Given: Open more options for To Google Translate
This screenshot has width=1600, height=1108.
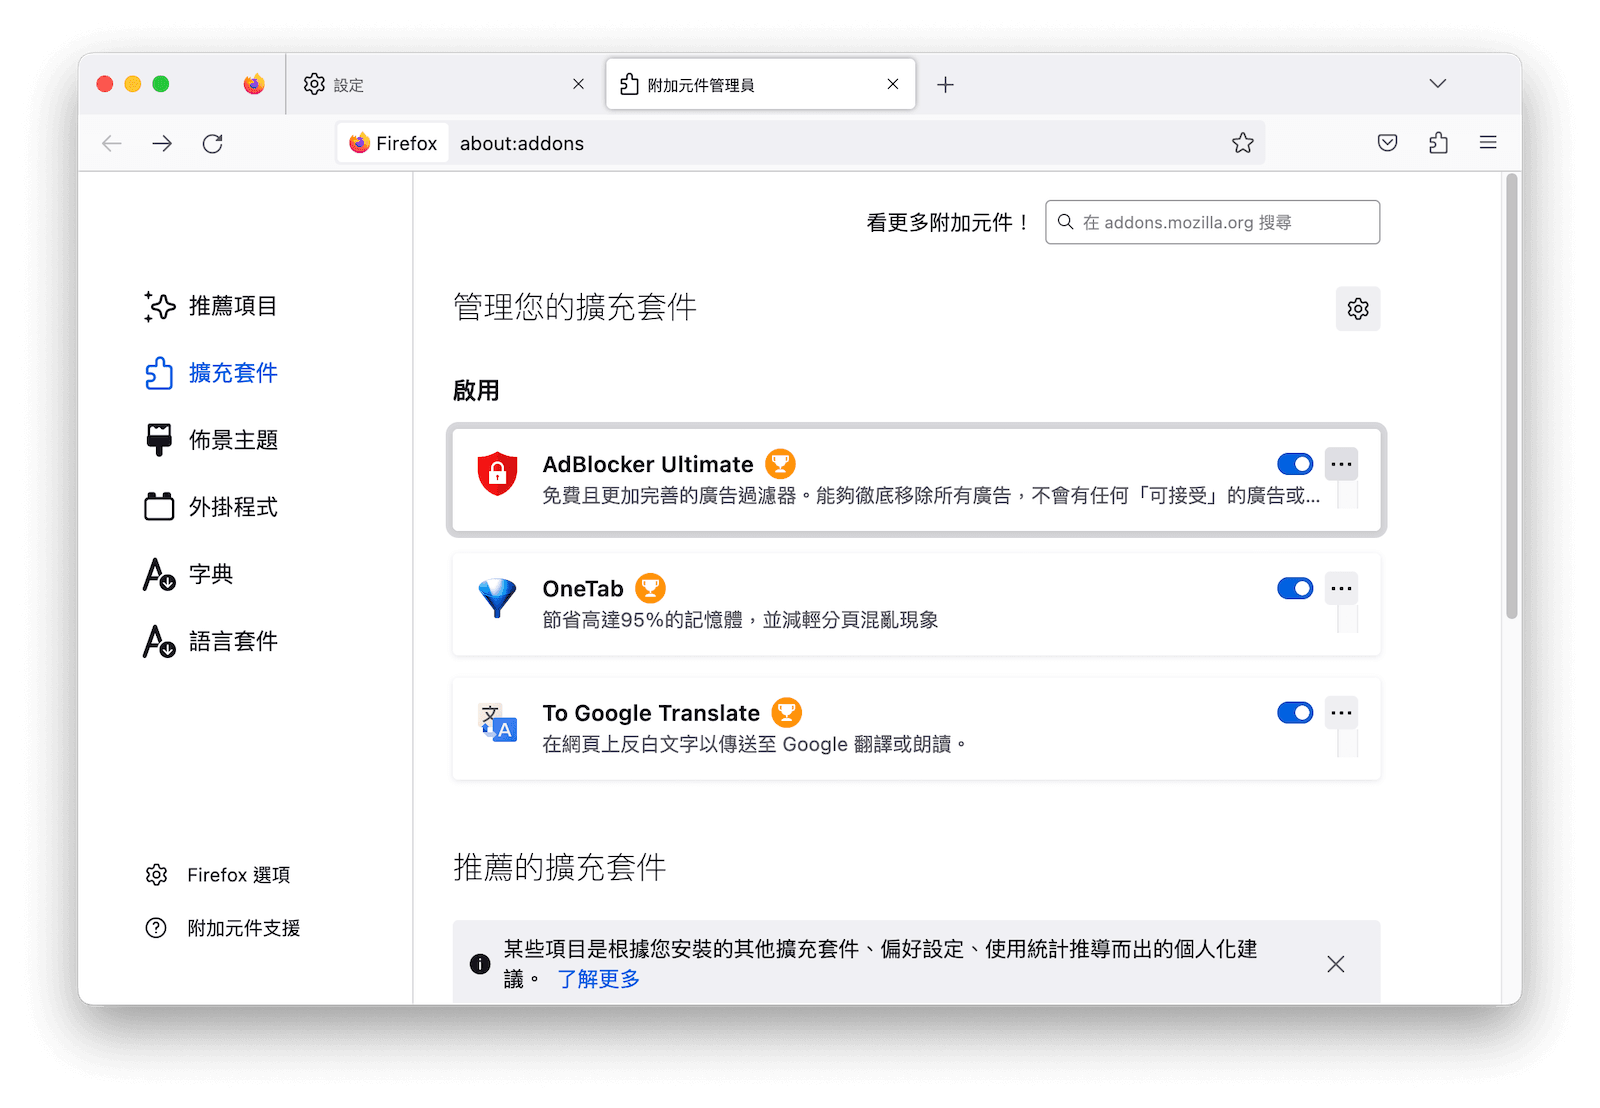Looking at the screenshot, I should click(1342, 713).
